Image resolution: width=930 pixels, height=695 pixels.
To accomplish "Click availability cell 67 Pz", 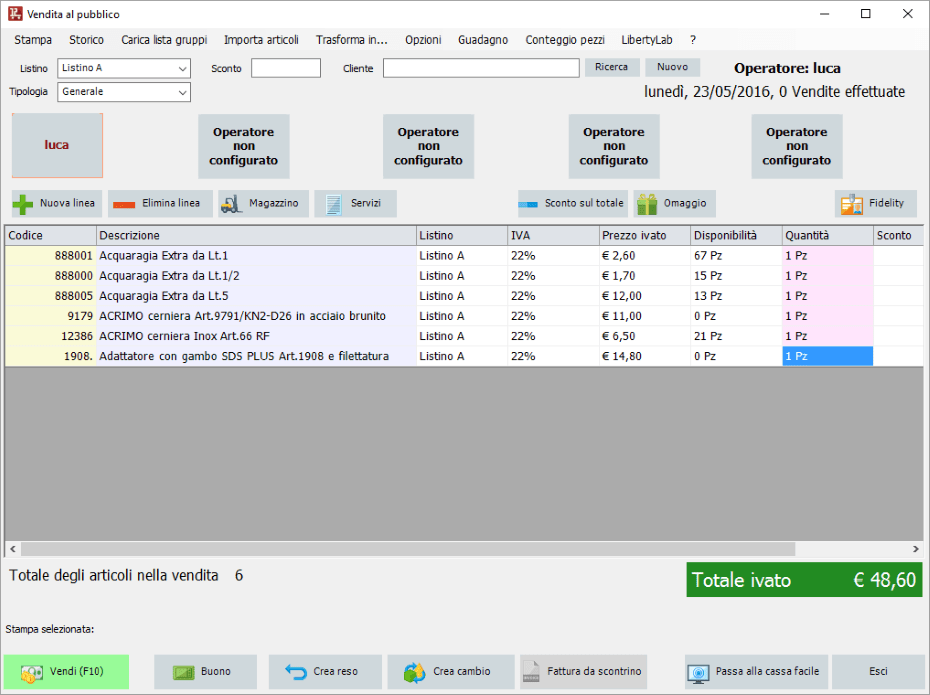I will pyautogui.click(x=736, y=256).
